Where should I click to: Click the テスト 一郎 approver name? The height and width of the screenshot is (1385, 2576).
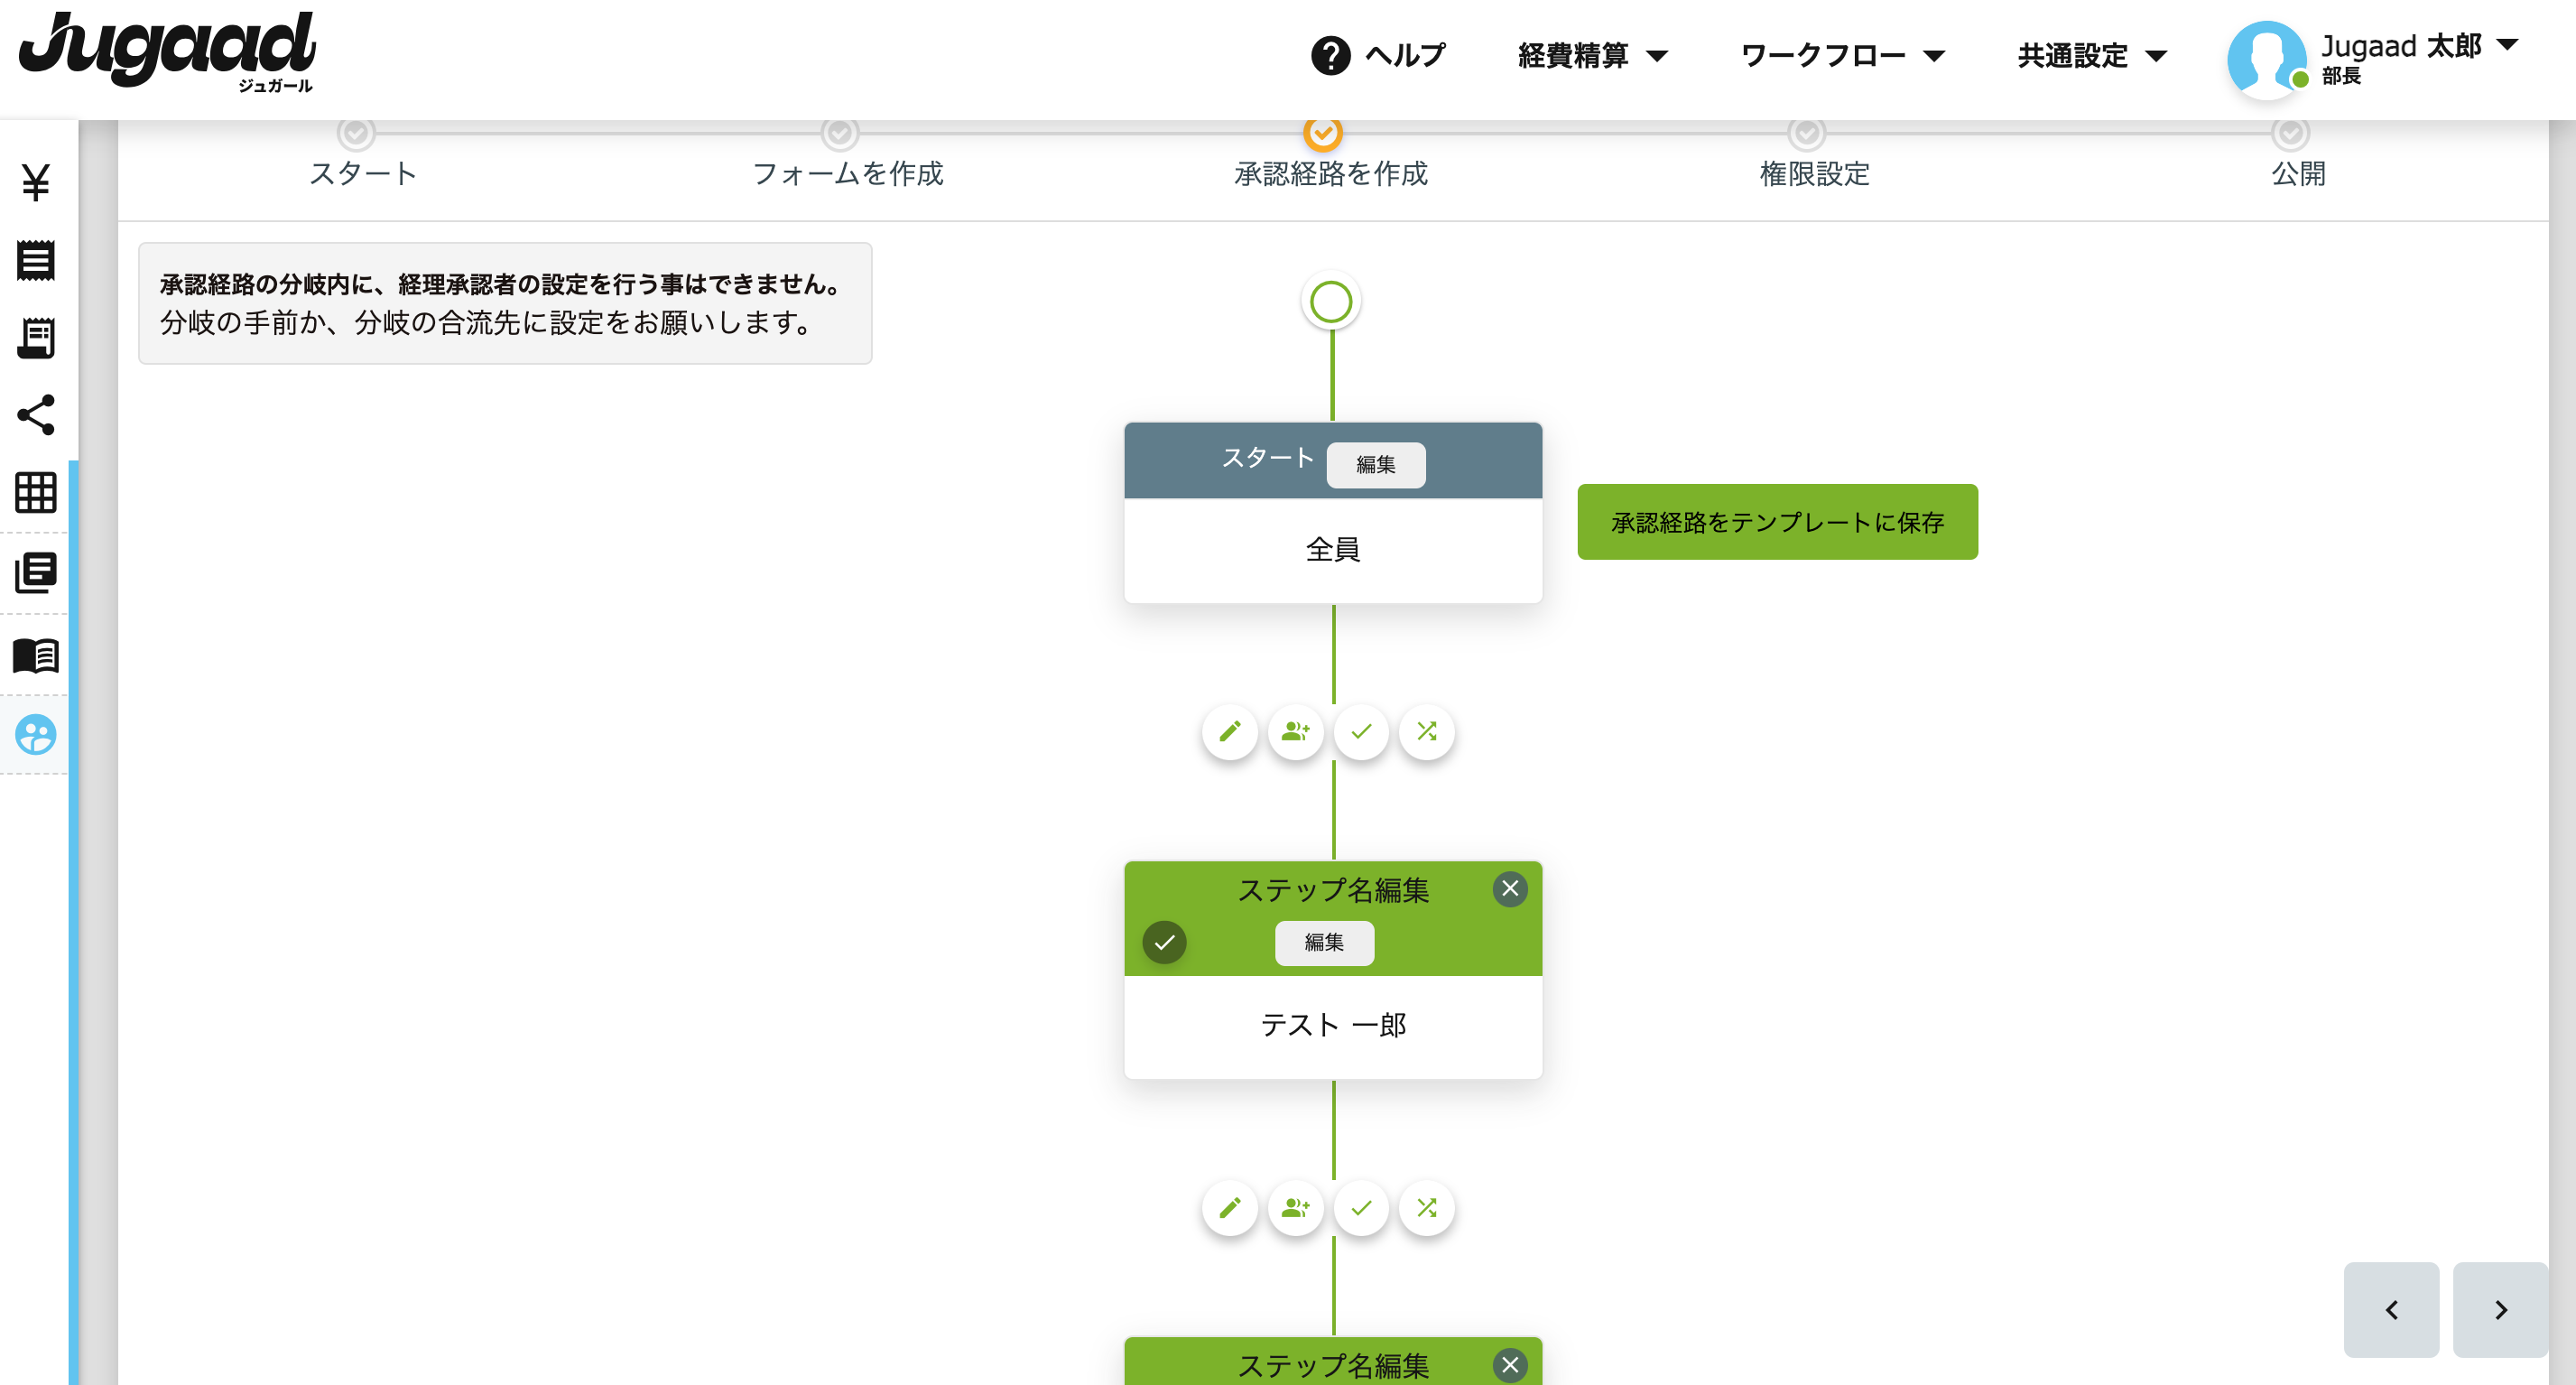(x=1333, y=1025)
